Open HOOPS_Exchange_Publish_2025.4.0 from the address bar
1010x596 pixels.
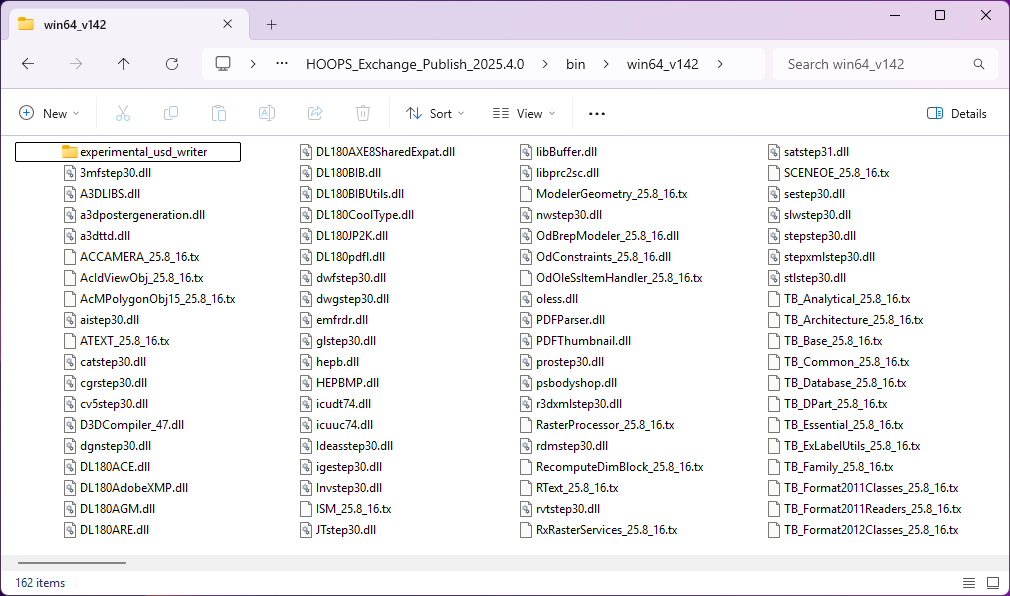[x=414, y=63]
